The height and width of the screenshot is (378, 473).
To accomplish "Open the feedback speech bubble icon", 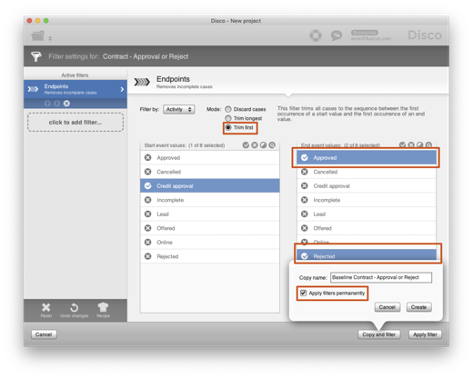I will (x=336, y=35).
